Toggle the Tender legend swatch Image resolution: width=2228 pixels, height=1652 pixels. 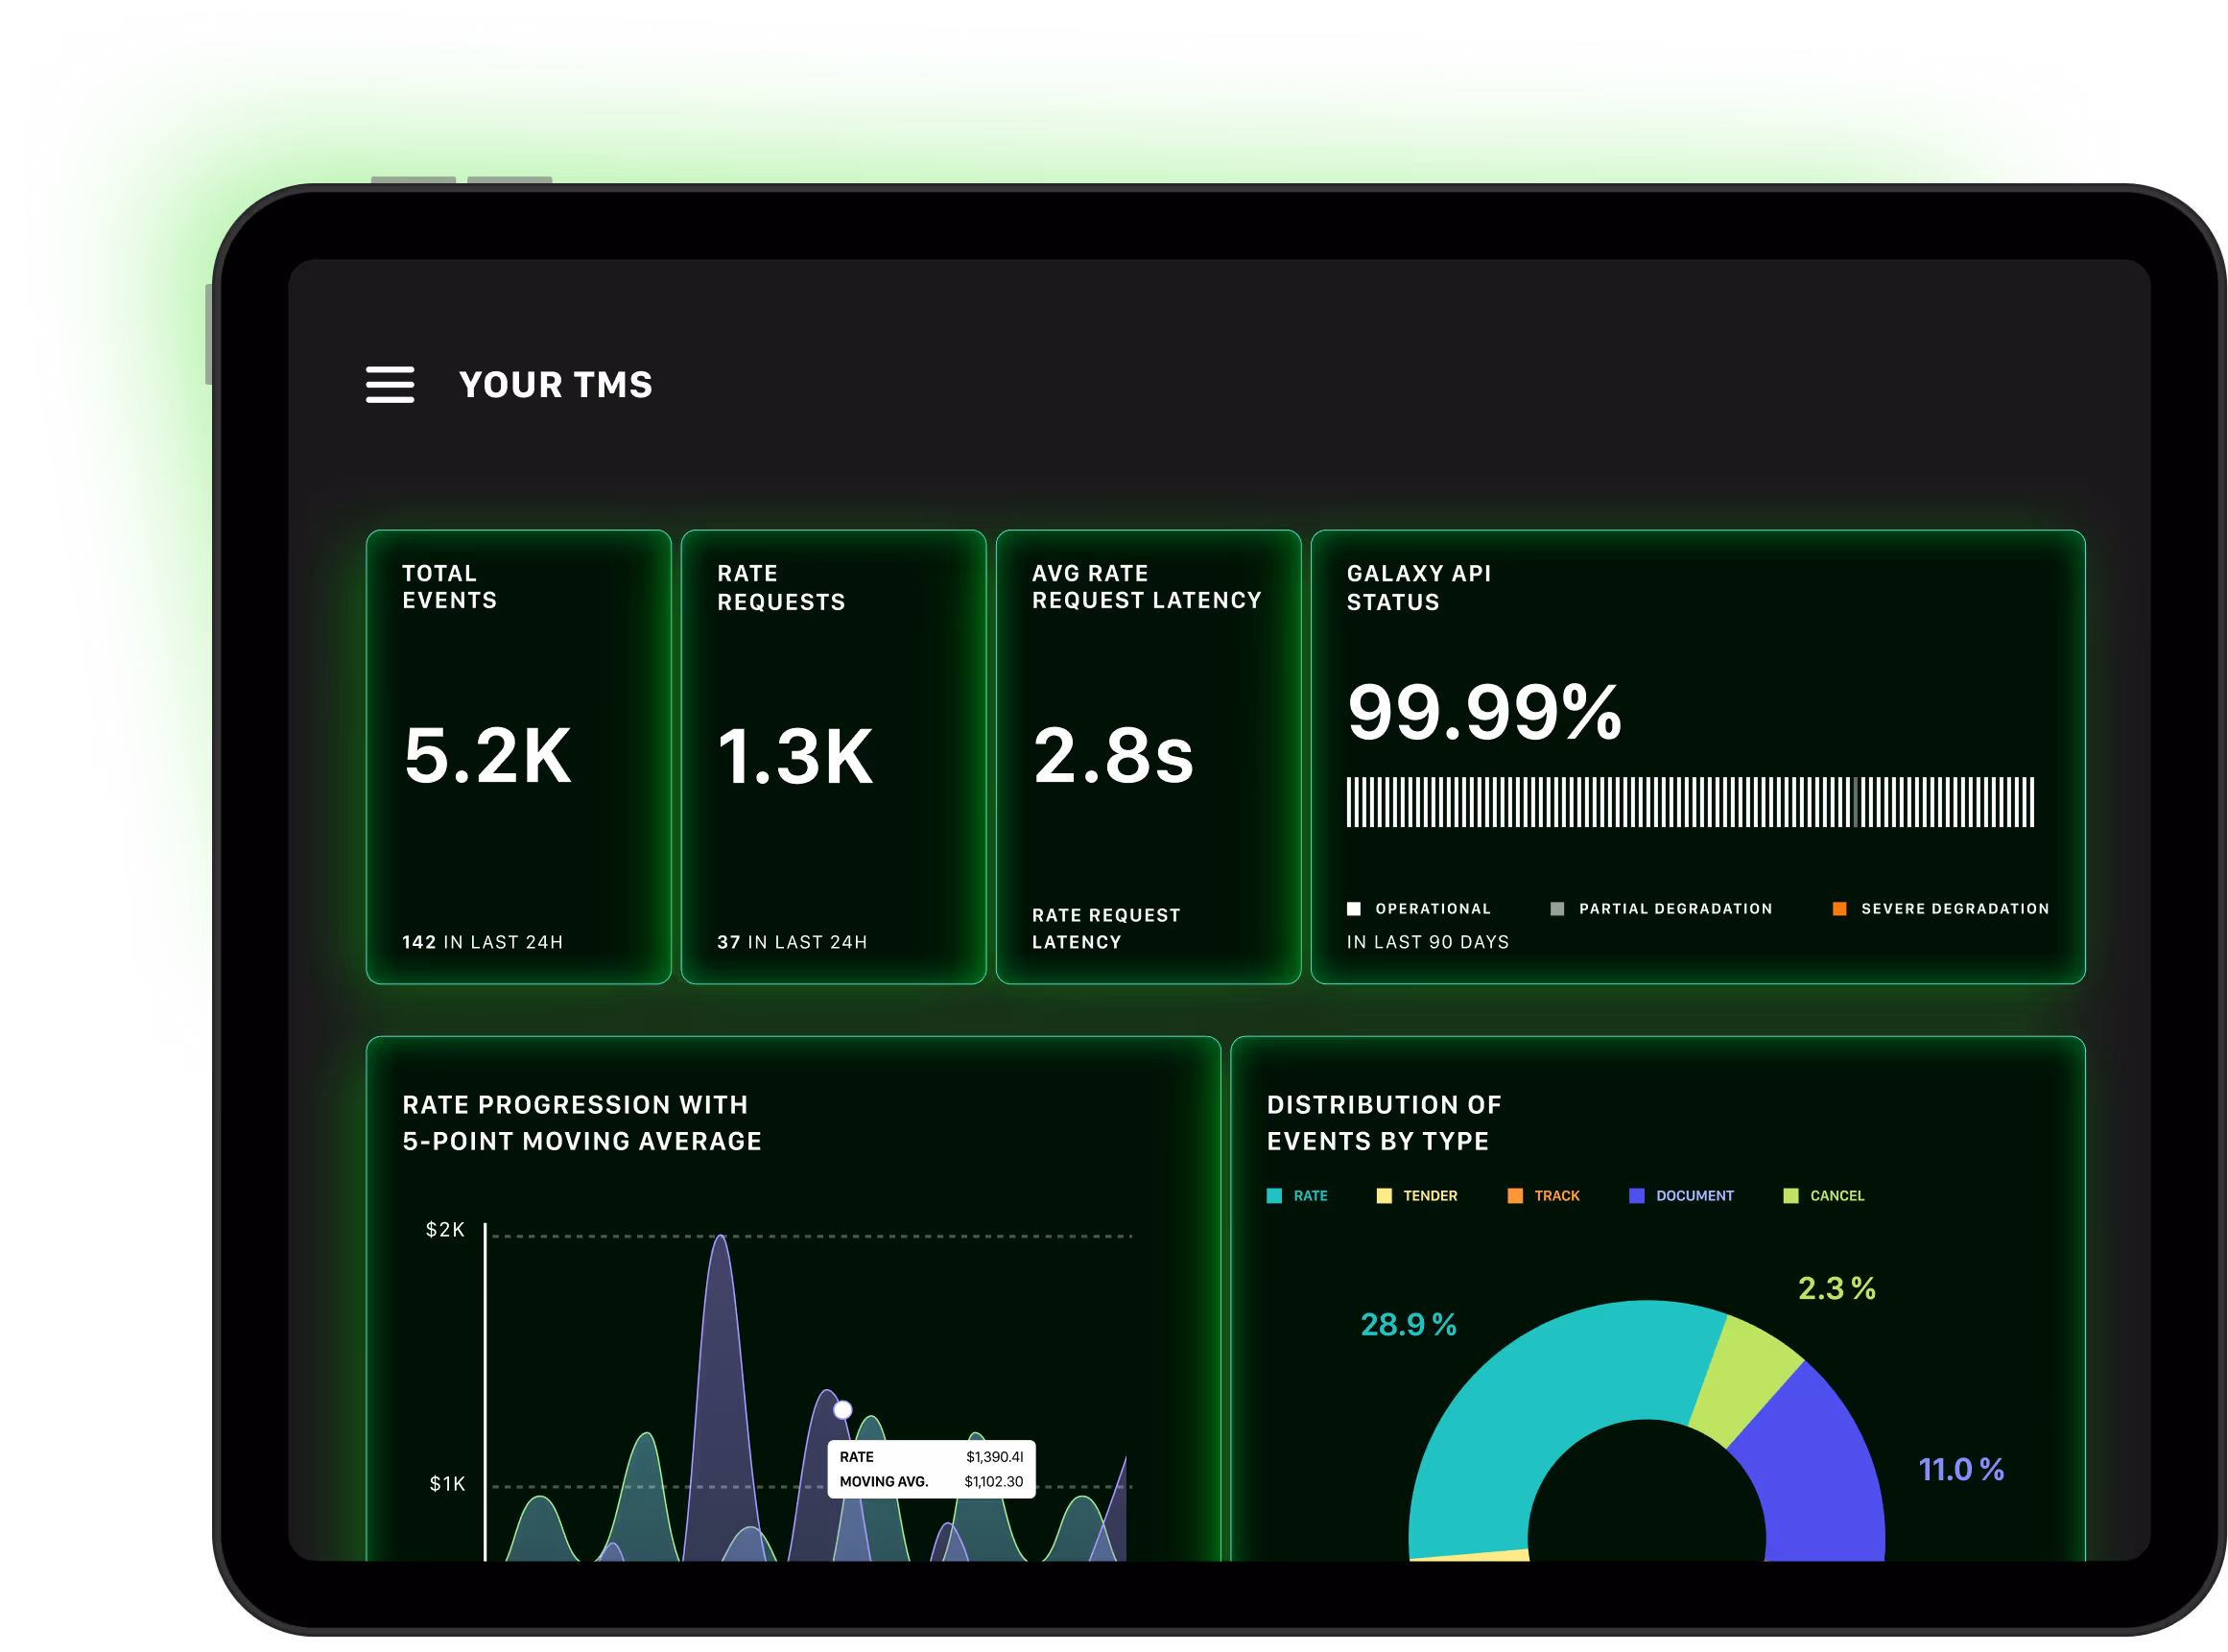[x=1384, y=1196]
